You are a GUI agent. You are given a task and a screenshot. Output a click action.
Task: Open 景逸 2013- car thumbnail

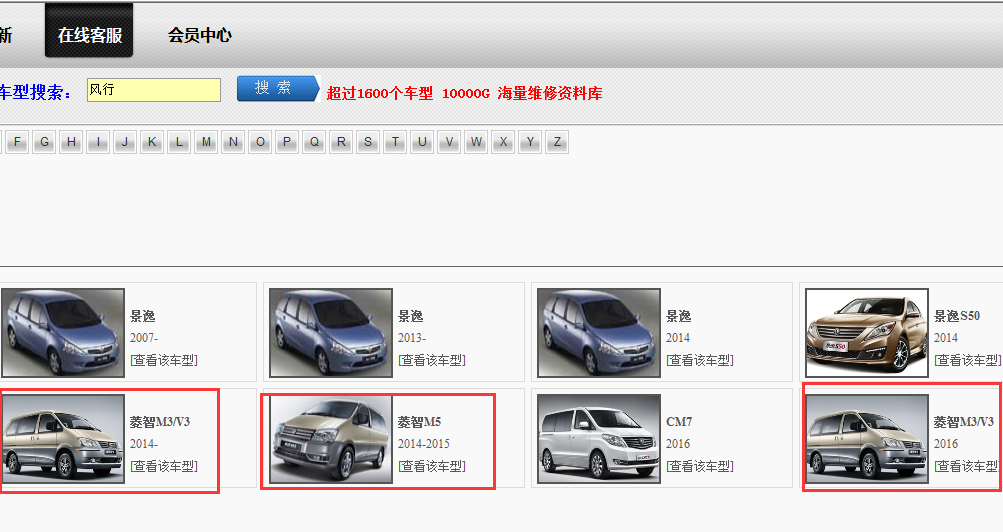(331, 332)
